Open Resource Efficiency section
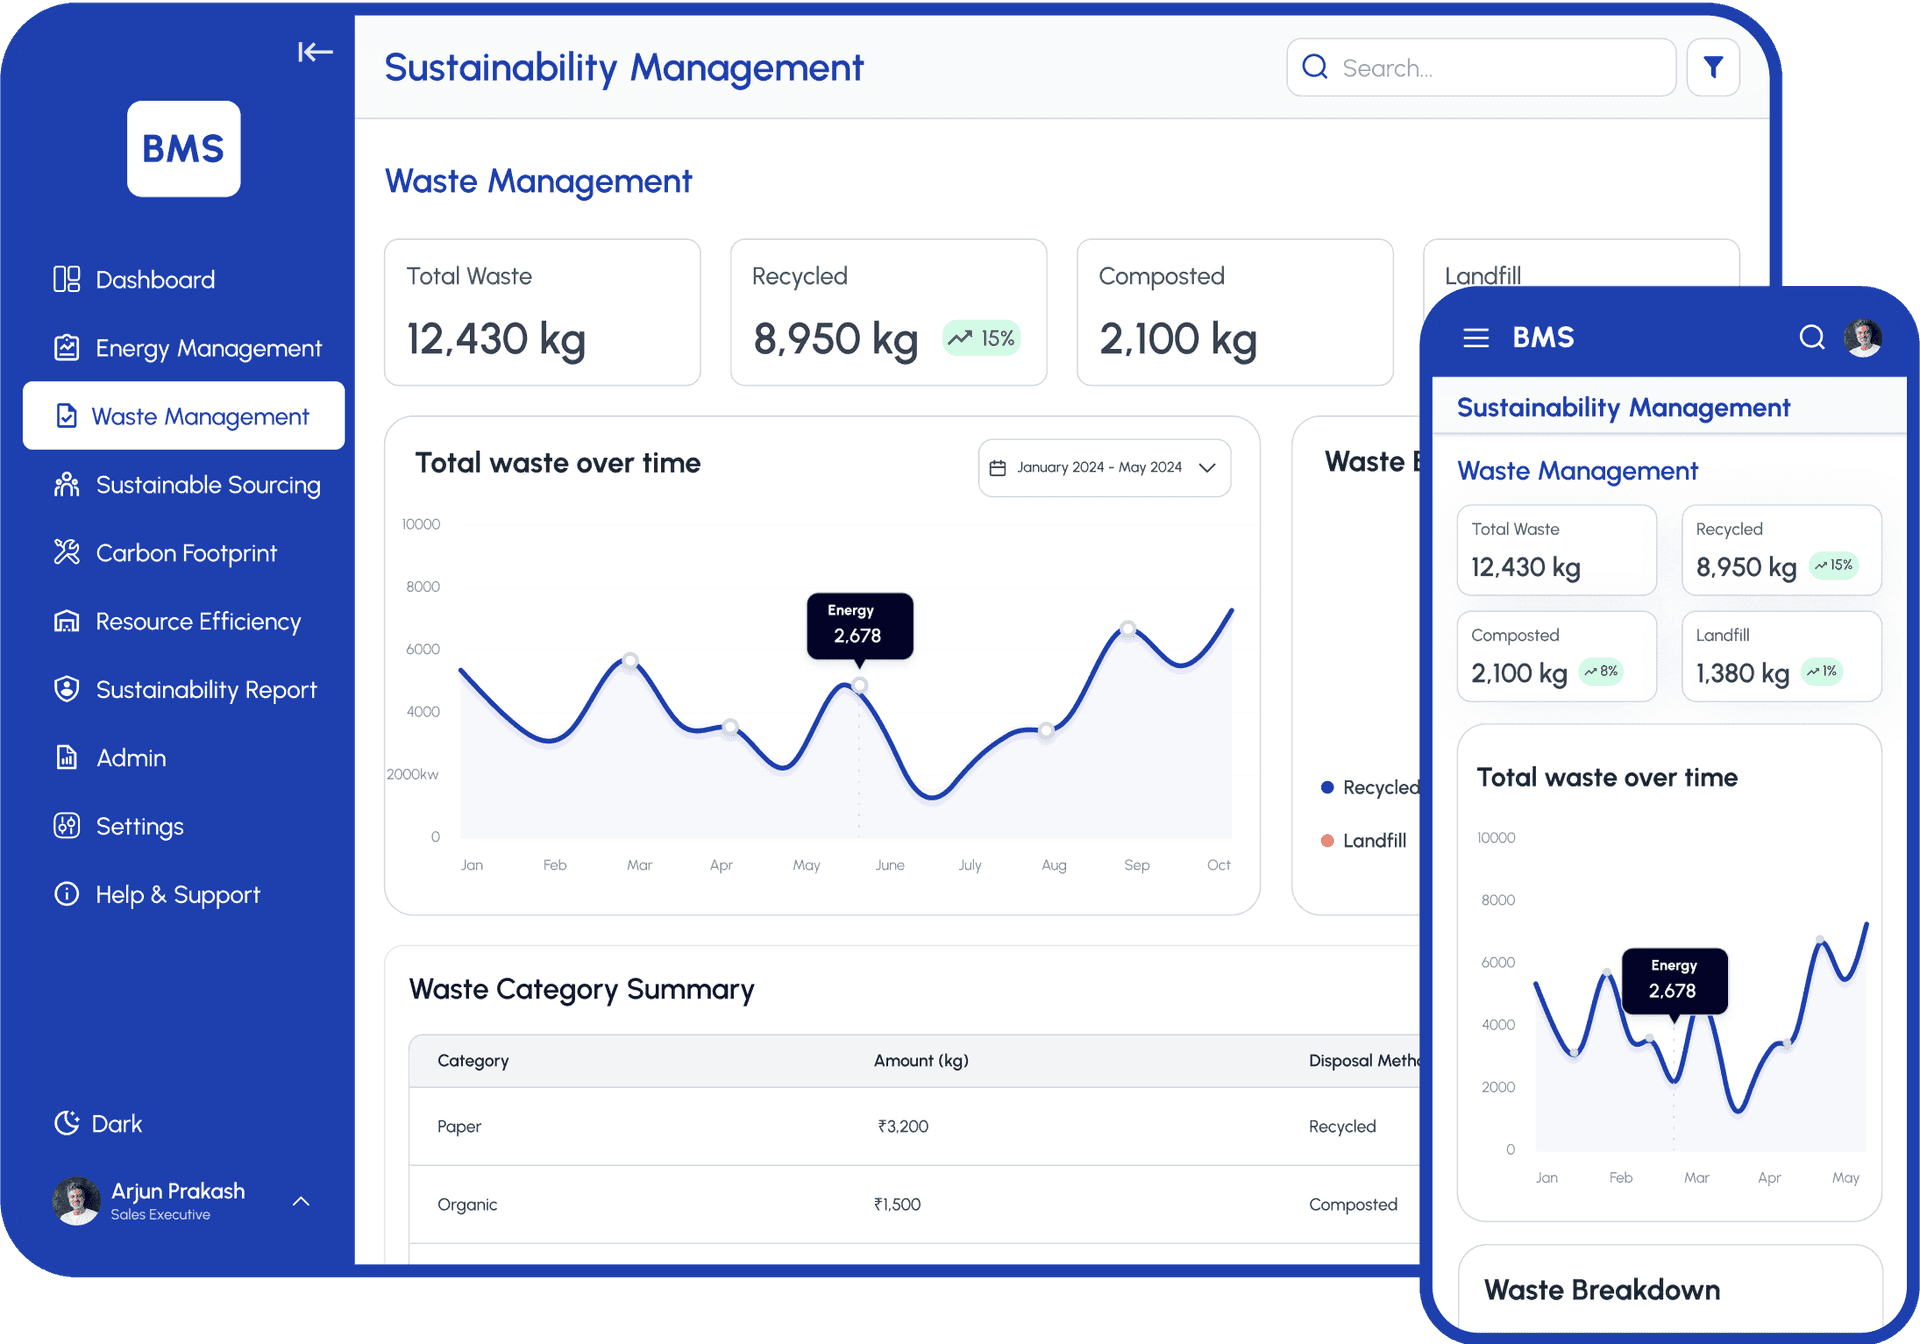 point(198,621)
